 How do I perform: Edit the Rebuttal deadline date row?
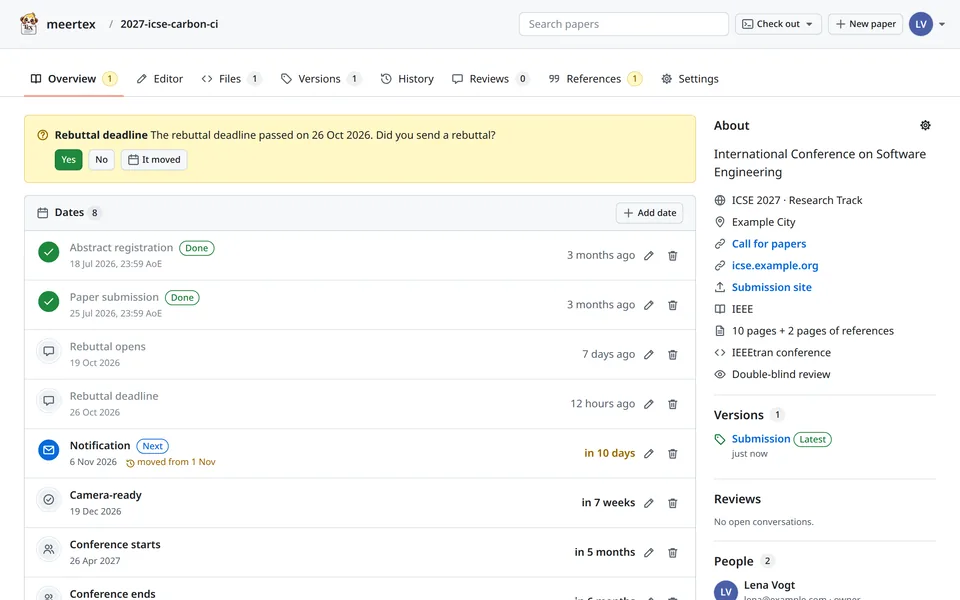pyautogui.click(x=649, y=404)
